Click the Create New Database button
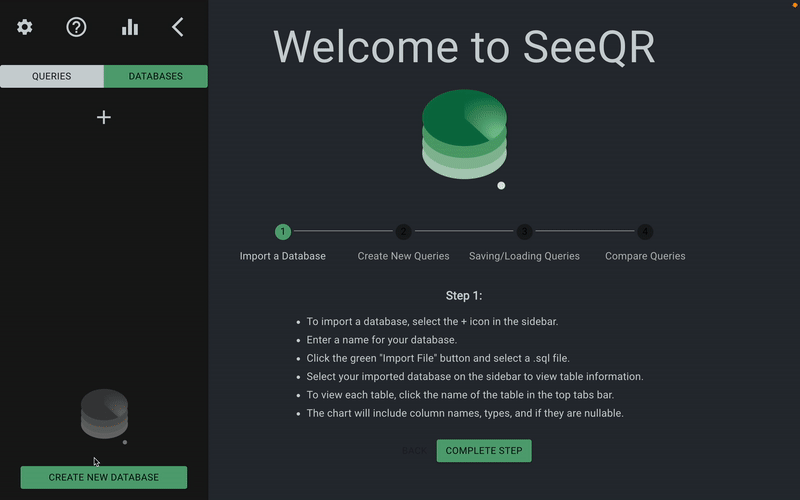The height and width of the screenshot is (500, 800). click(104, 478)
